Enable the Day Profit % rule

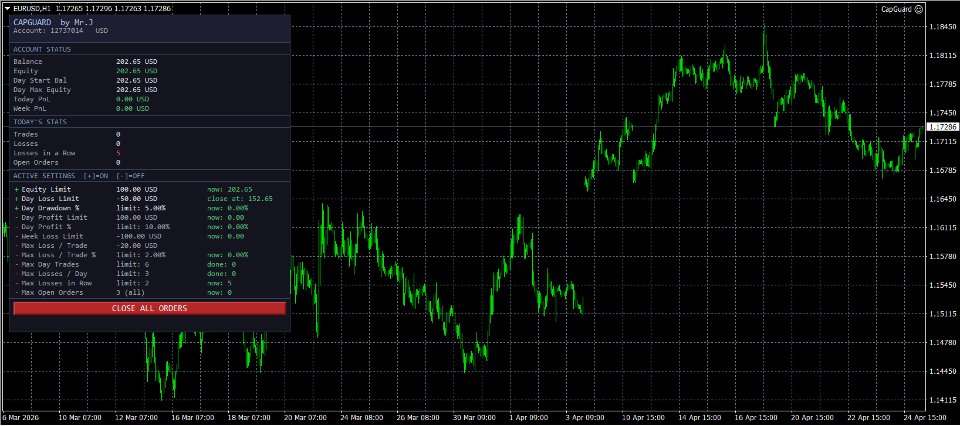point(17,226)
